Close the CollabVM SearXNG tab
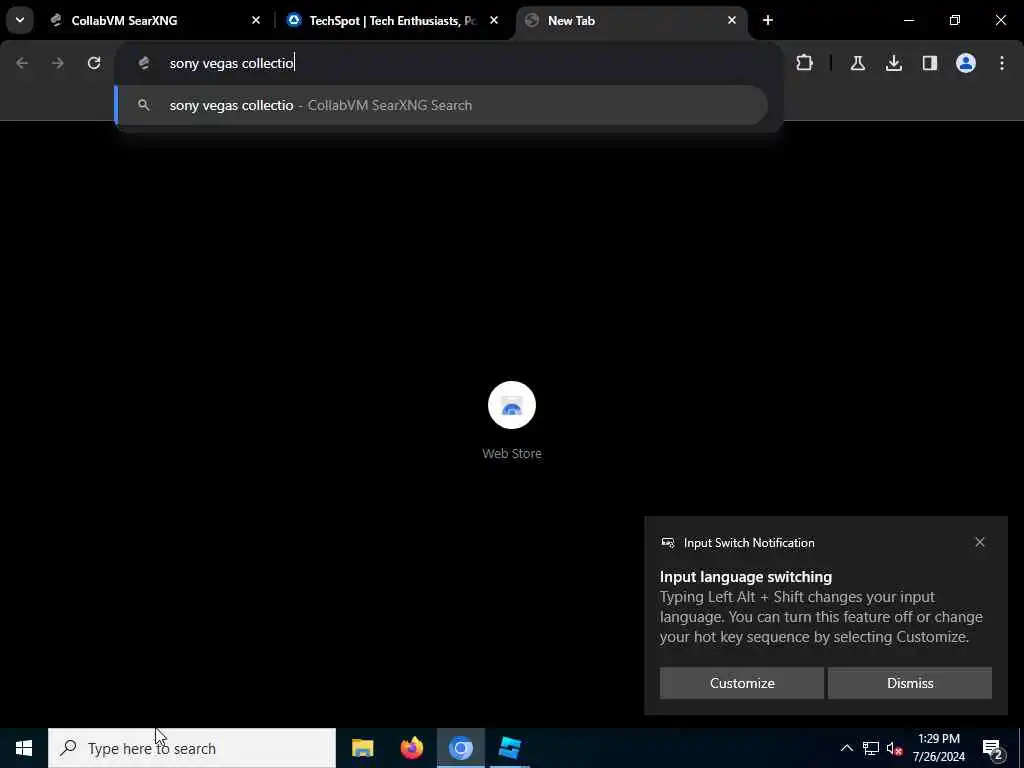Screen dimensions: 1024x768 (256, 20)
